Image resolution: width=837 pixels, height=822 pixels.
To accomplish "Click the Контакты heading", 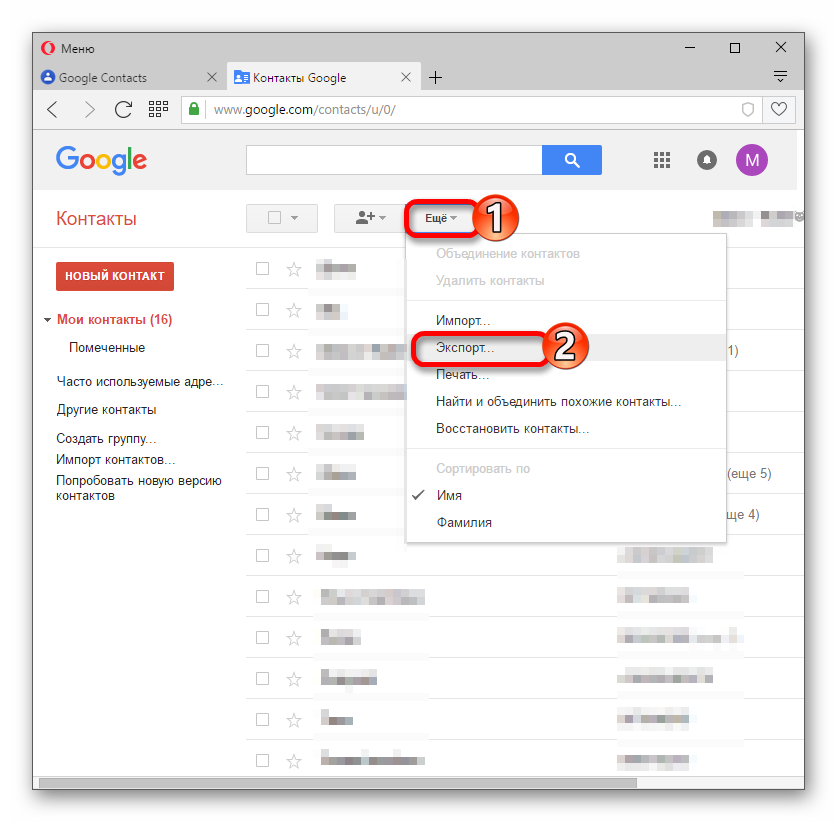I will coord(96,218).
